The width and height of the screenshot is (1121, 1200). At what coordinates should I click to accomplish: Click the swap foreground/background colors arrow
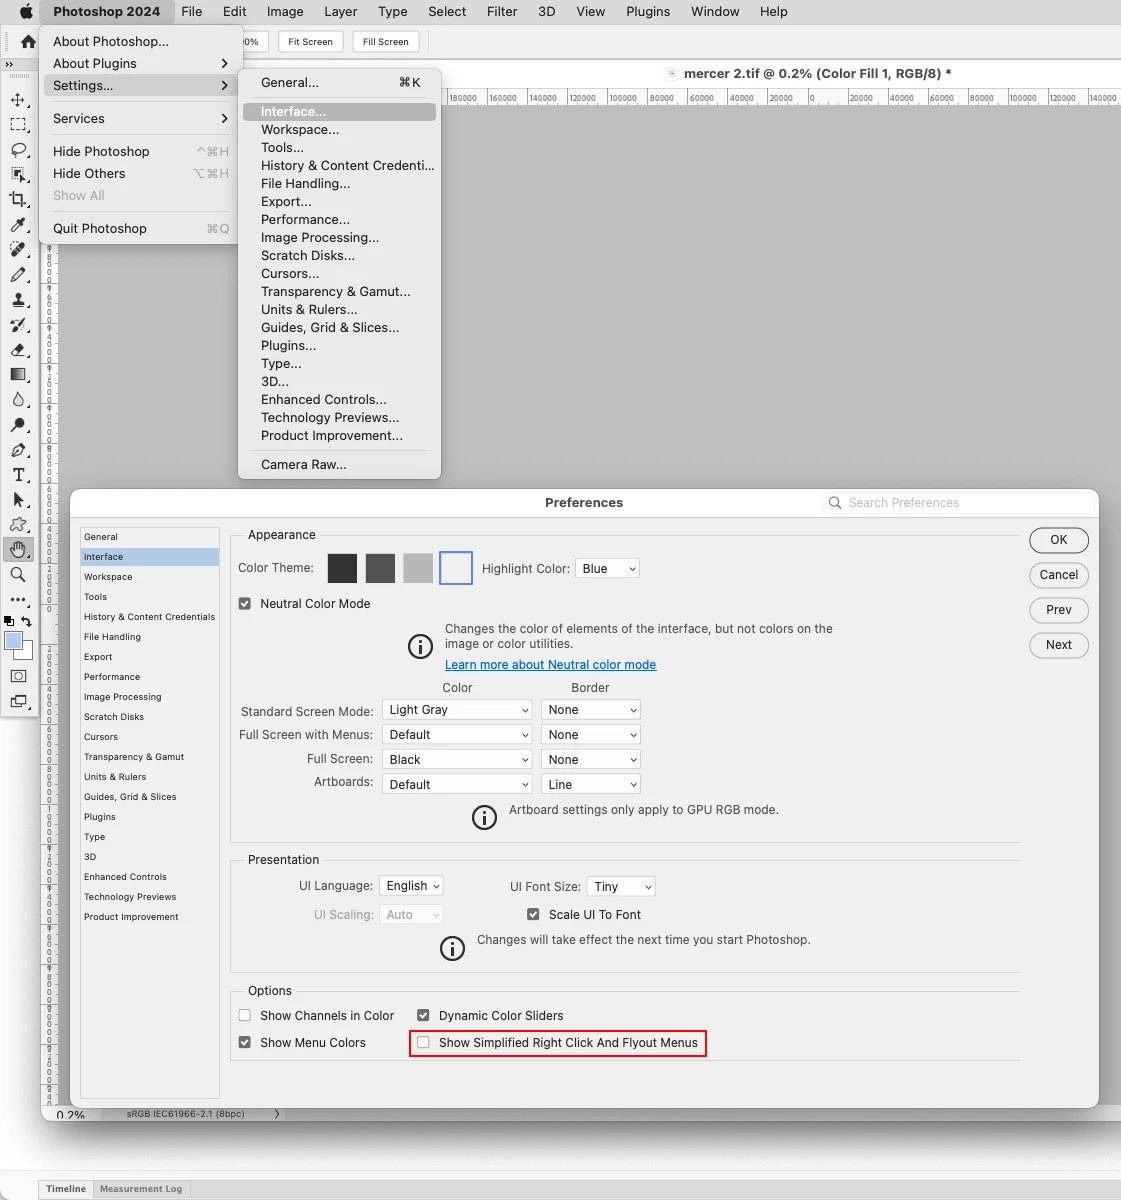point(27,621)
